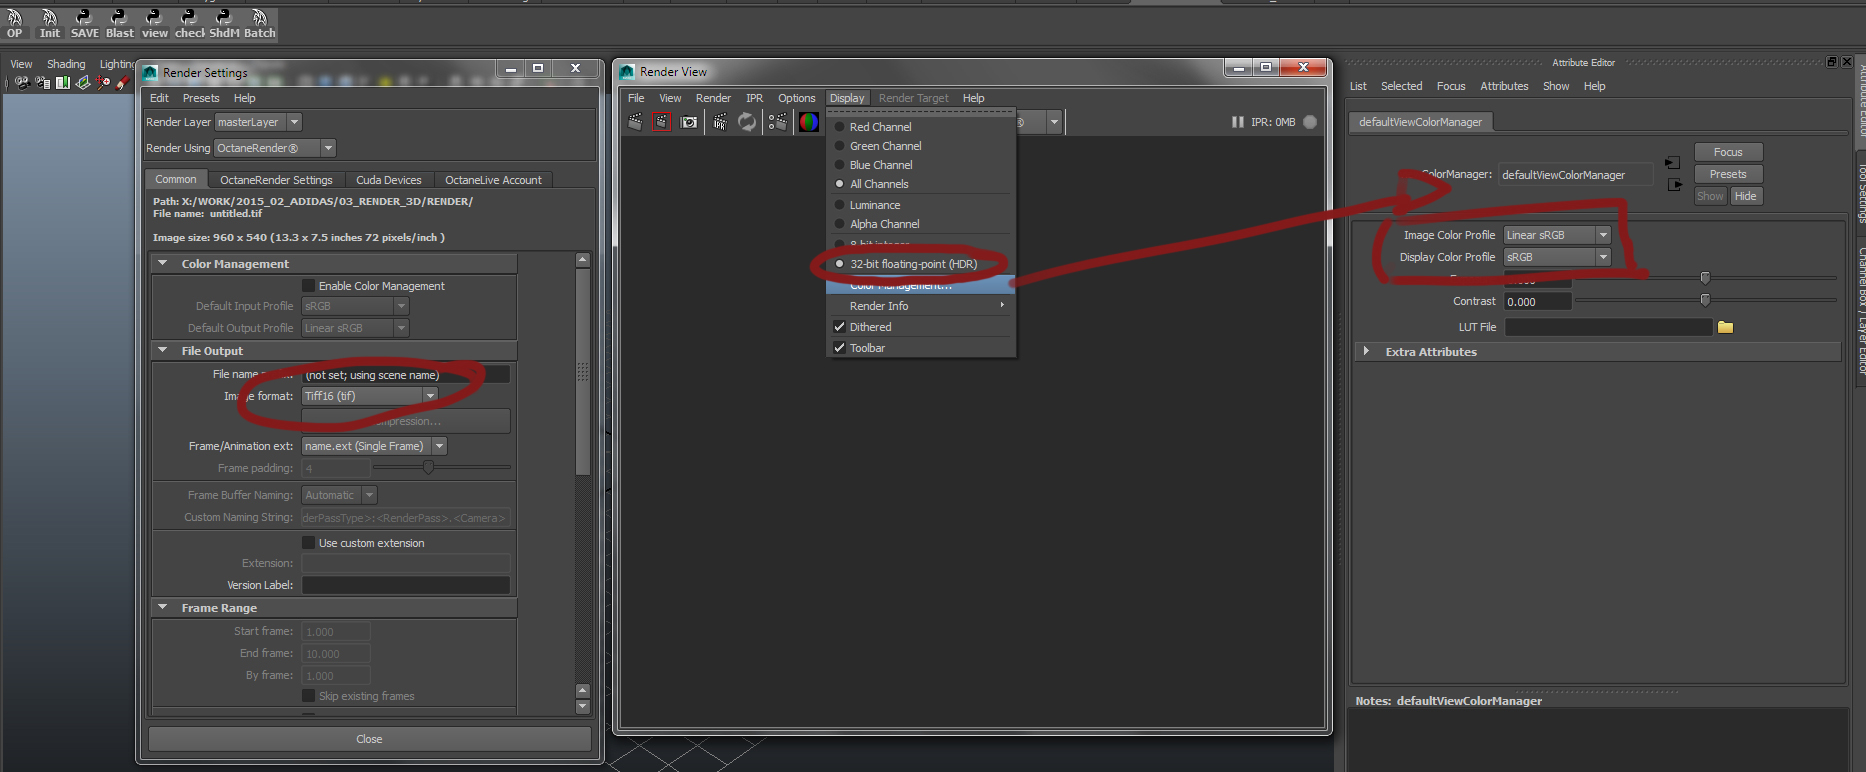Click the File name prefix field
The height and width of the screenshot is (772, 1866).
pos(406,374)
